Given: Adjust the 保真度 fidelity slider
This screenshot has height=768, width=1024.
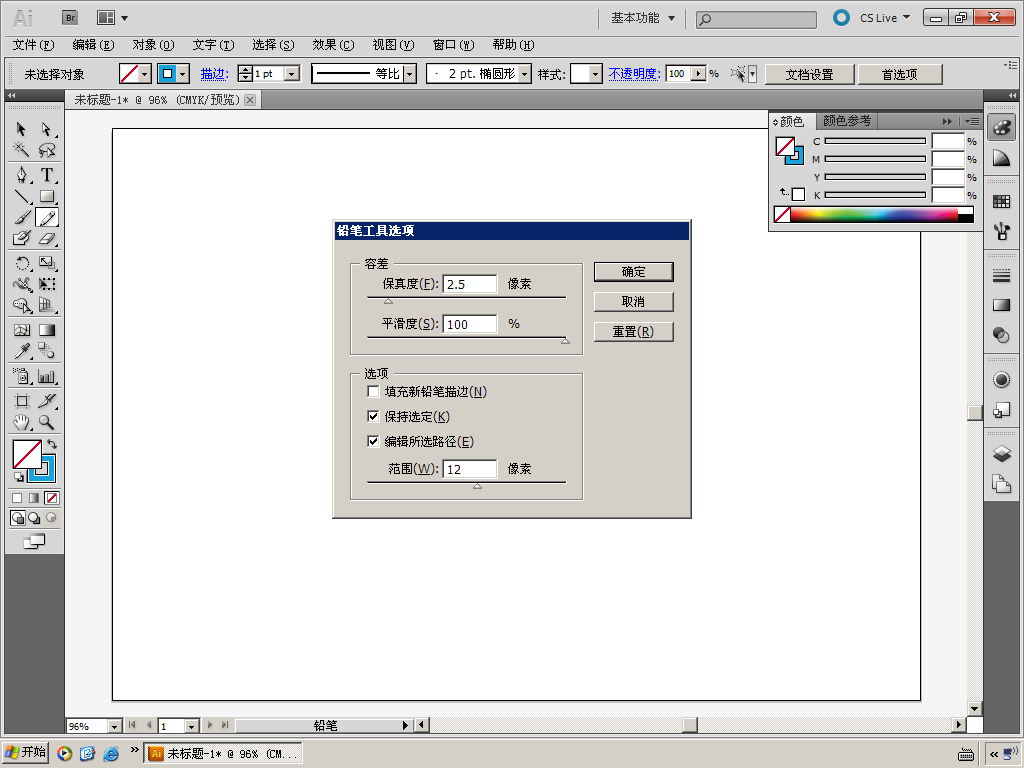Looking at the screenshot, I should click(389, 301).
